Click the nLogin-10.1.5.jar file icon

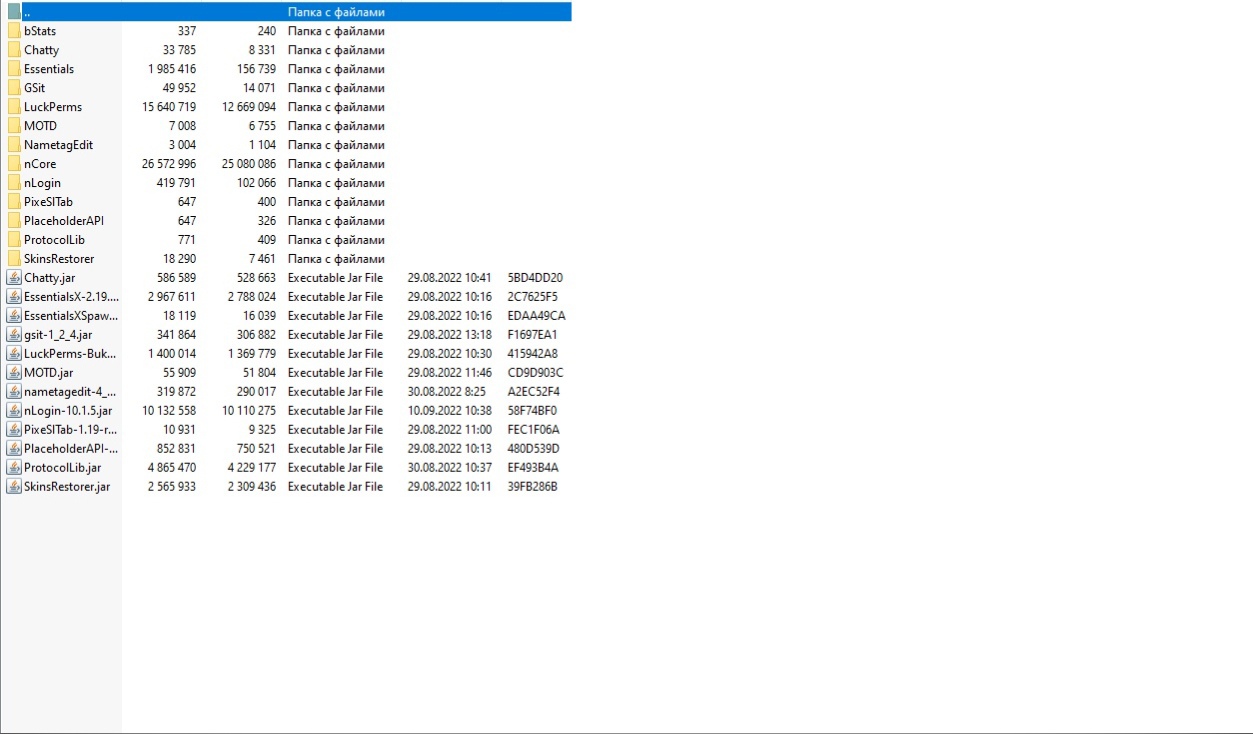click(14, 411)
